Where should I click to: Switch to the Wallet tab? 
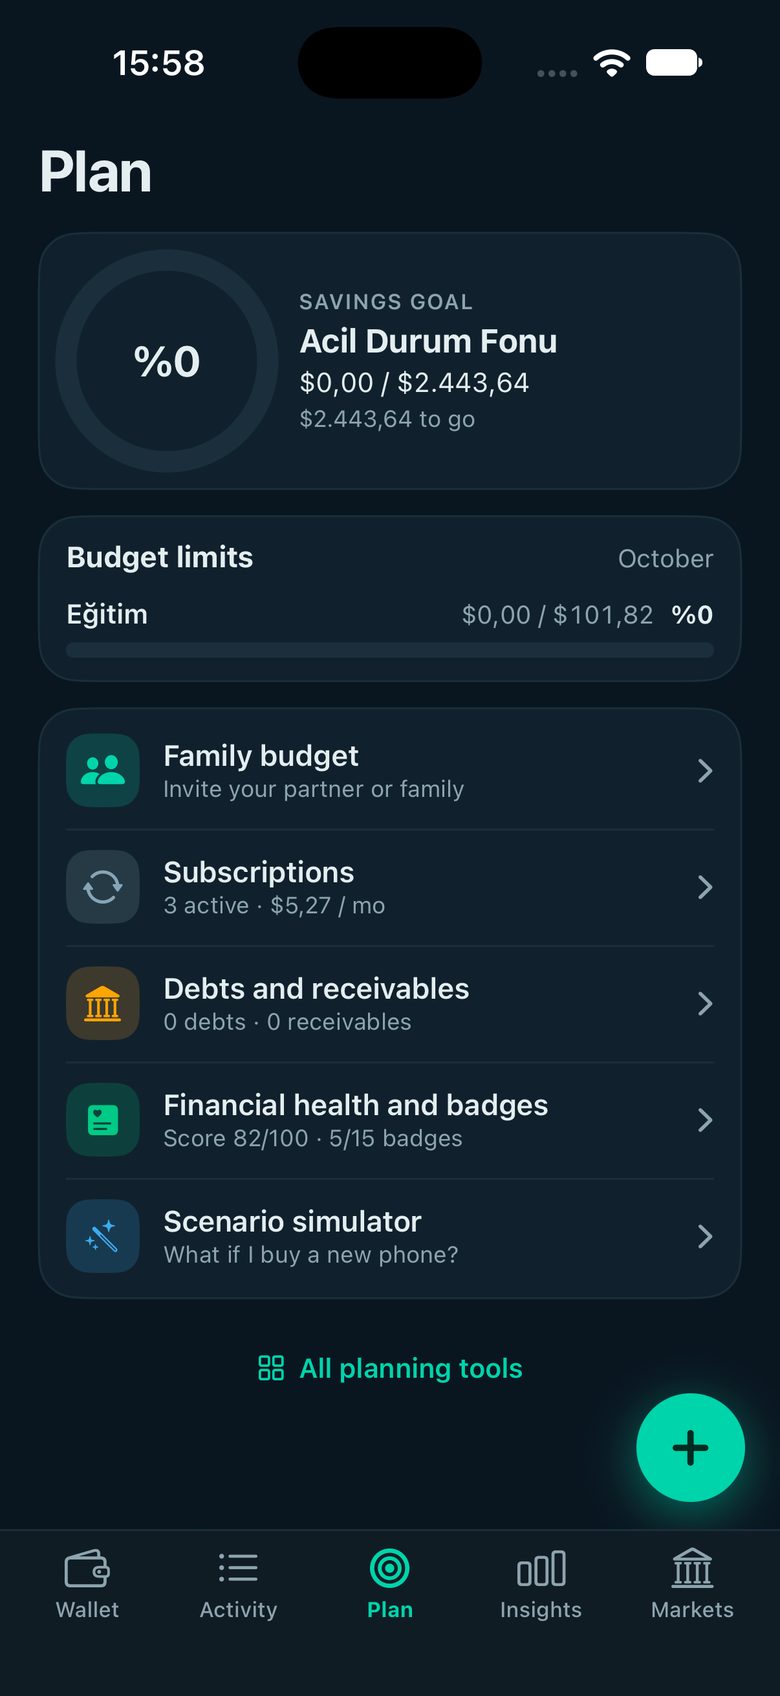pos(87,1585)
